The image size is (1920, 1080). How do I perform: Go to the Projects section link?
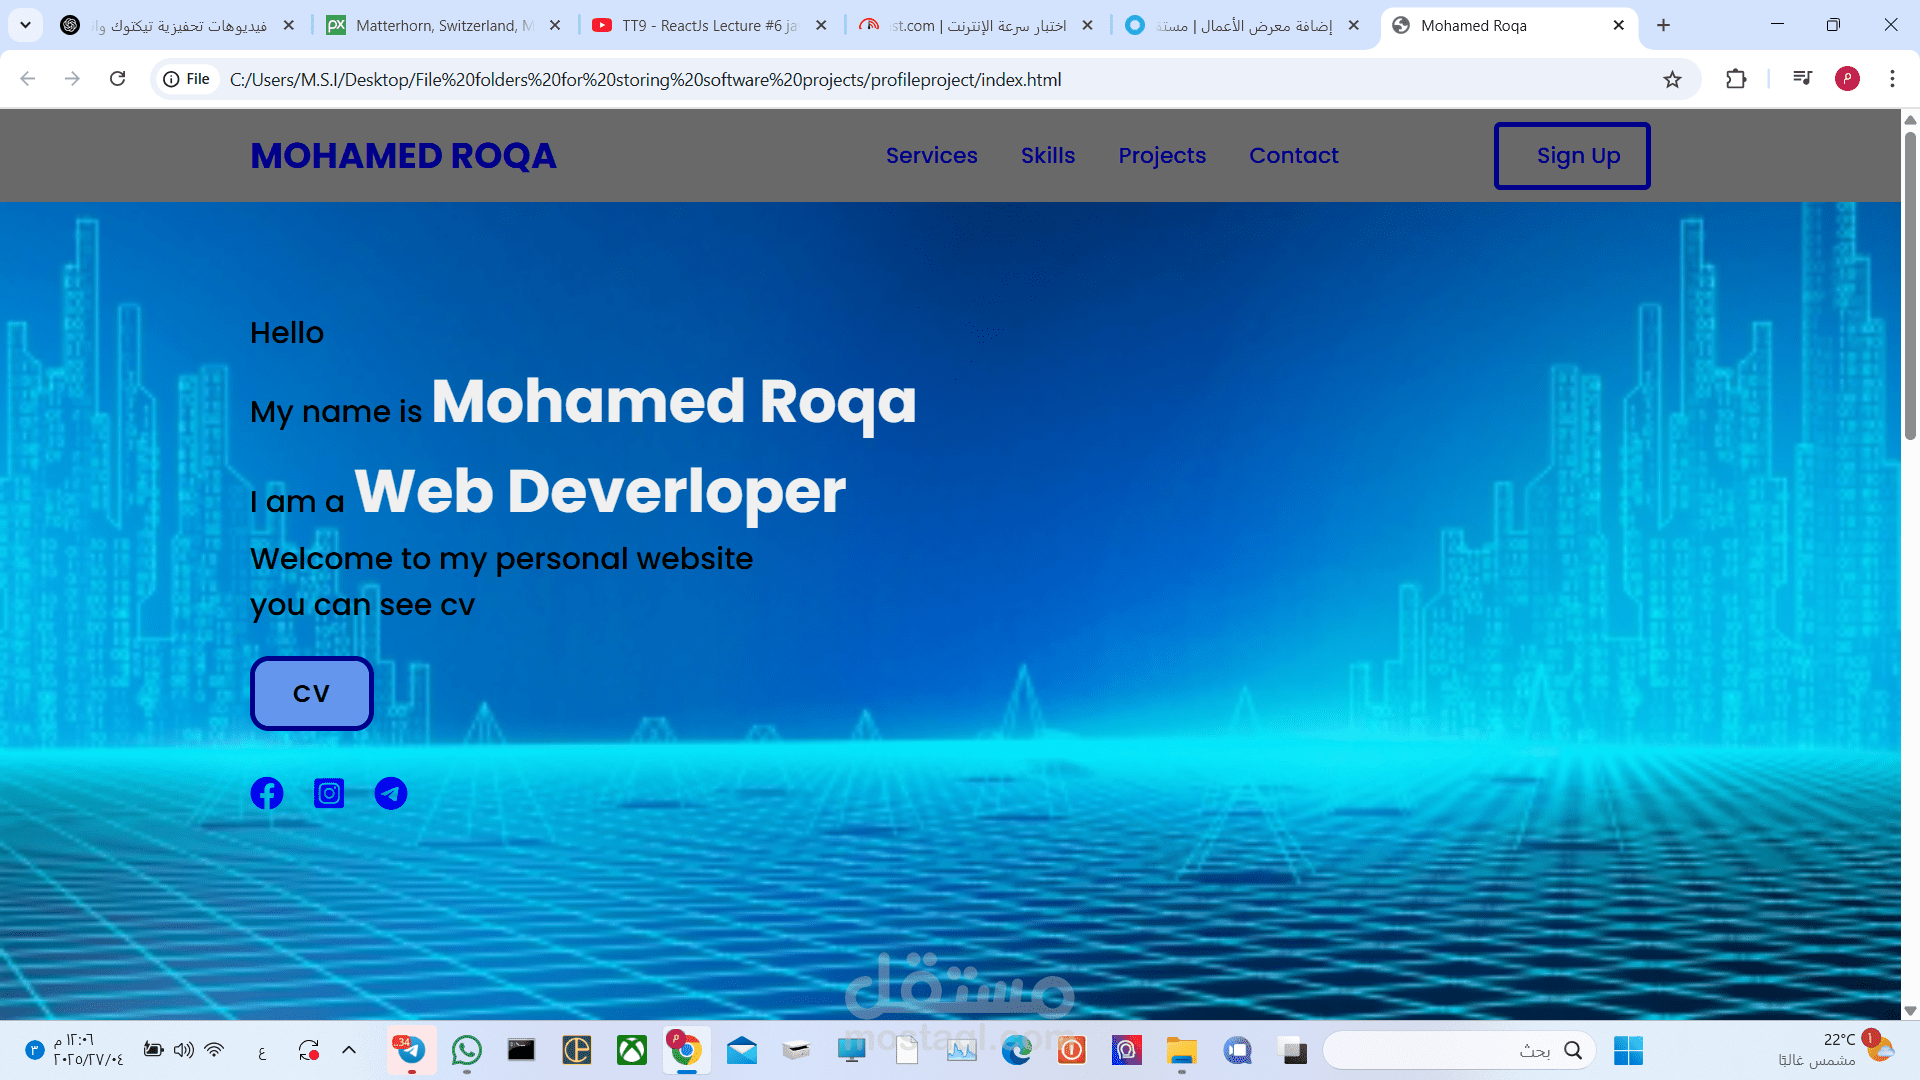click(1162, 155)
